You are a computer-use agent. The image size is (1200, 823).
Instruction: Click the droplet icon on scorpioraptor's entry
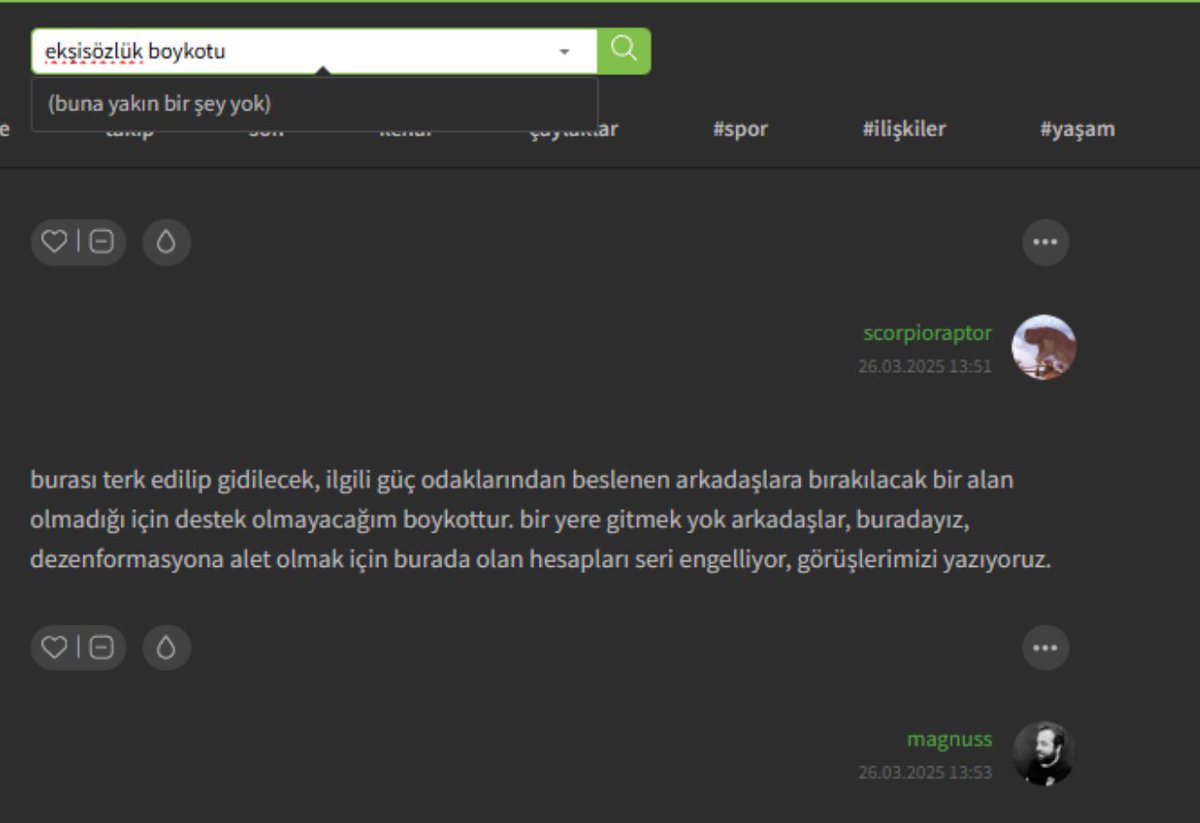pyautogui.click(x=167, y=242)
